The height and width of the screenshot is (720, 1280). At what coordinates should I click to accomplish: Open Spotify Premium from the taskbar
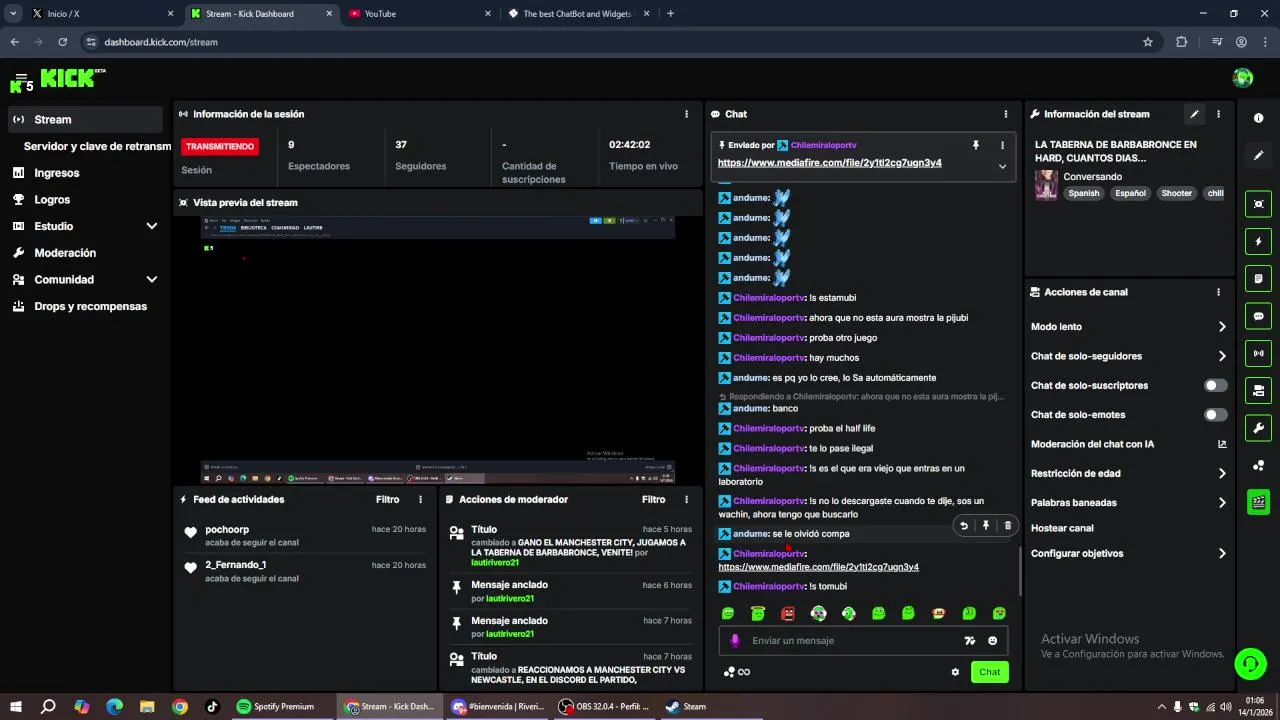(x=275, y=706)
